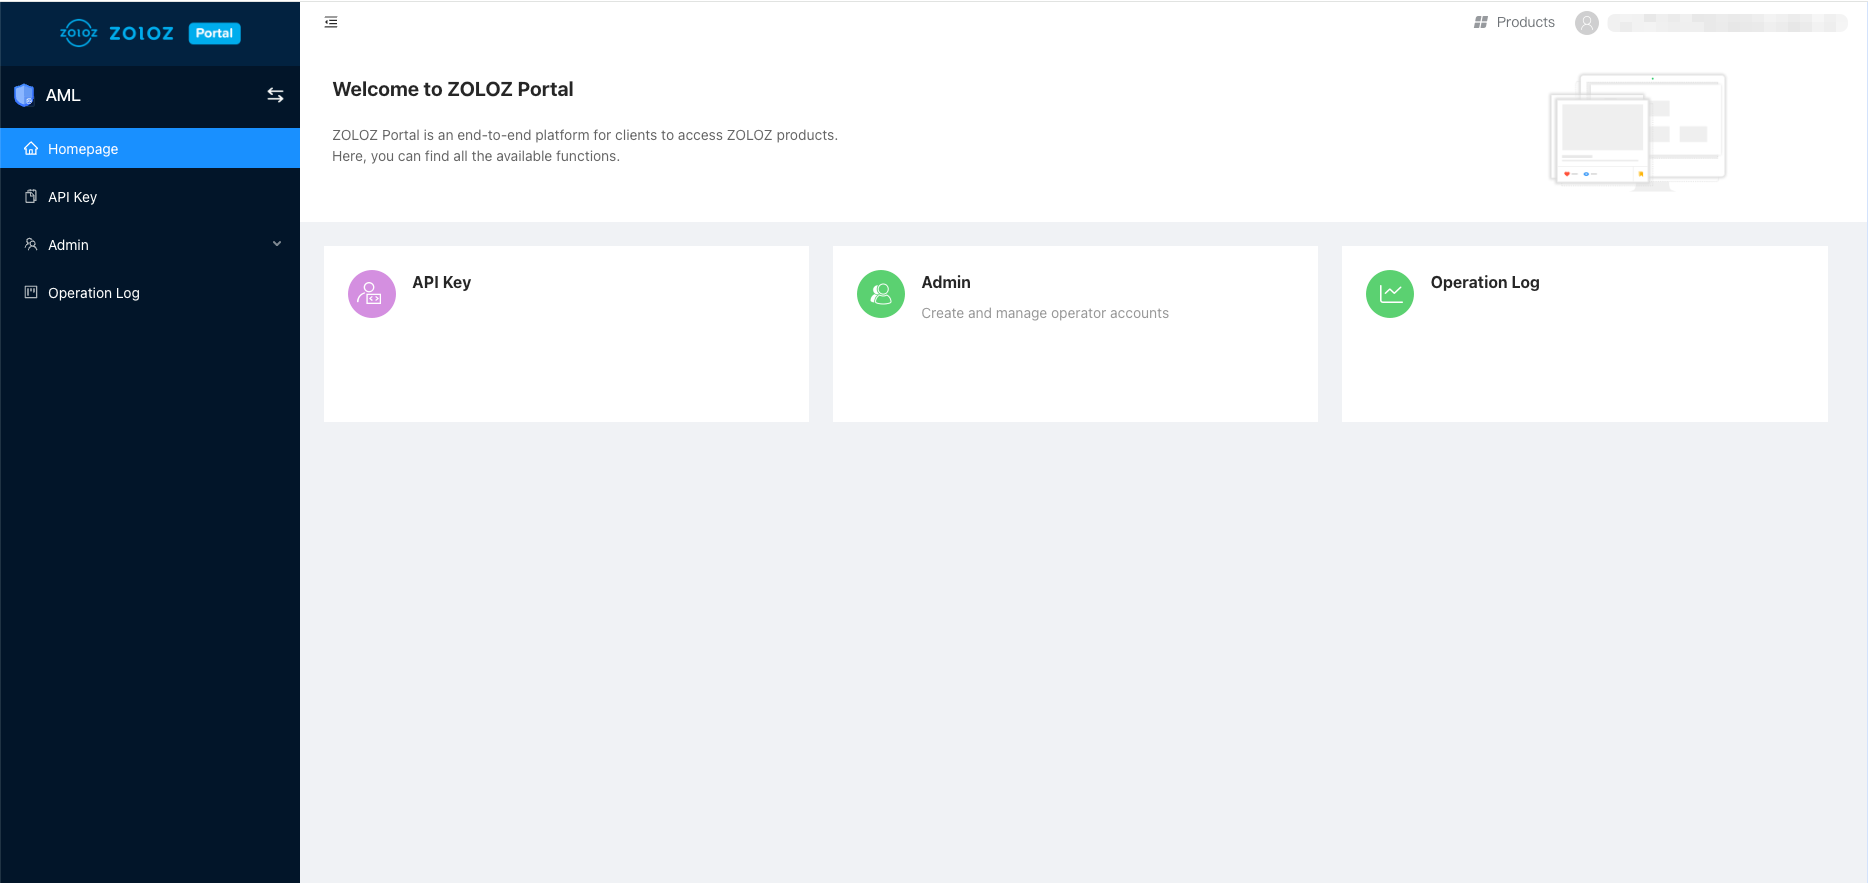Viewport: 1868px width, 883px height.
Task: Click the API Key sidebar icon
Action: point(31,197)
